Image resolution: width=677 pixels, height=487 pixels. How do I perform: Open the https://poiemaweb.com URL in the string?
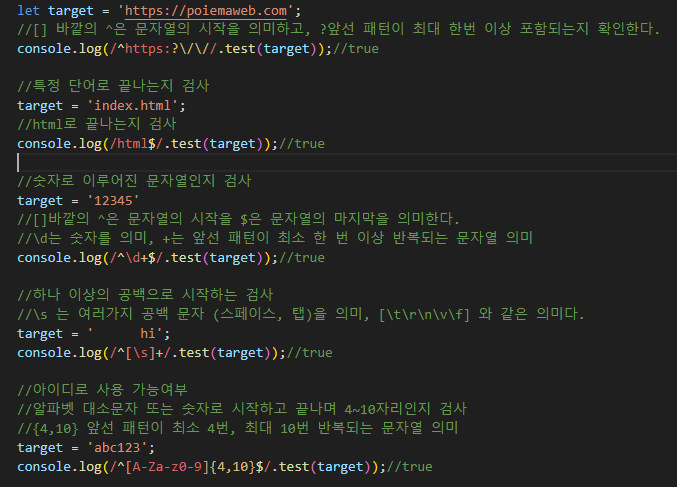[206, 10]
